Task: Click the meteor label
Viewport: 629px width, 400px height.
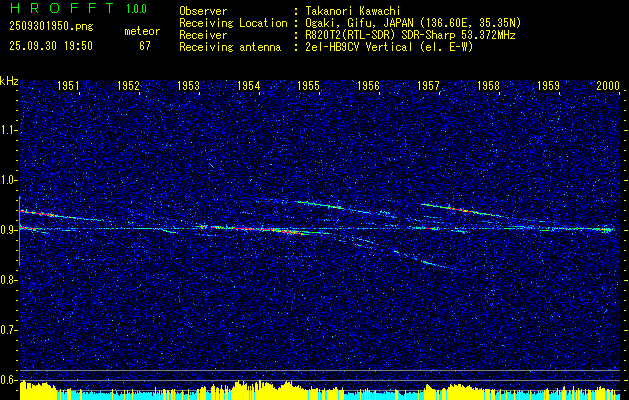Action: pyautogui.click(x=142, y=31)
